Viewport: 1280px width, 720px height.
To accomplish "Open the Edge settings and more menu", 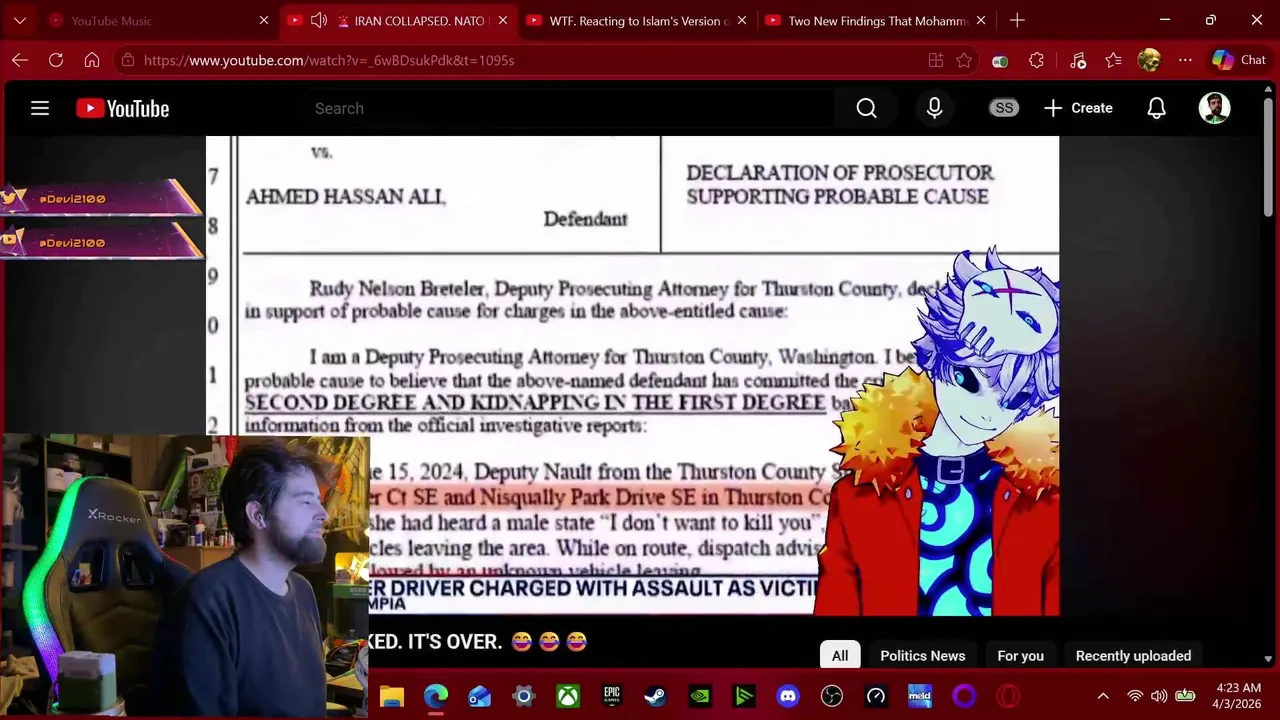I will click(1185, 60).
